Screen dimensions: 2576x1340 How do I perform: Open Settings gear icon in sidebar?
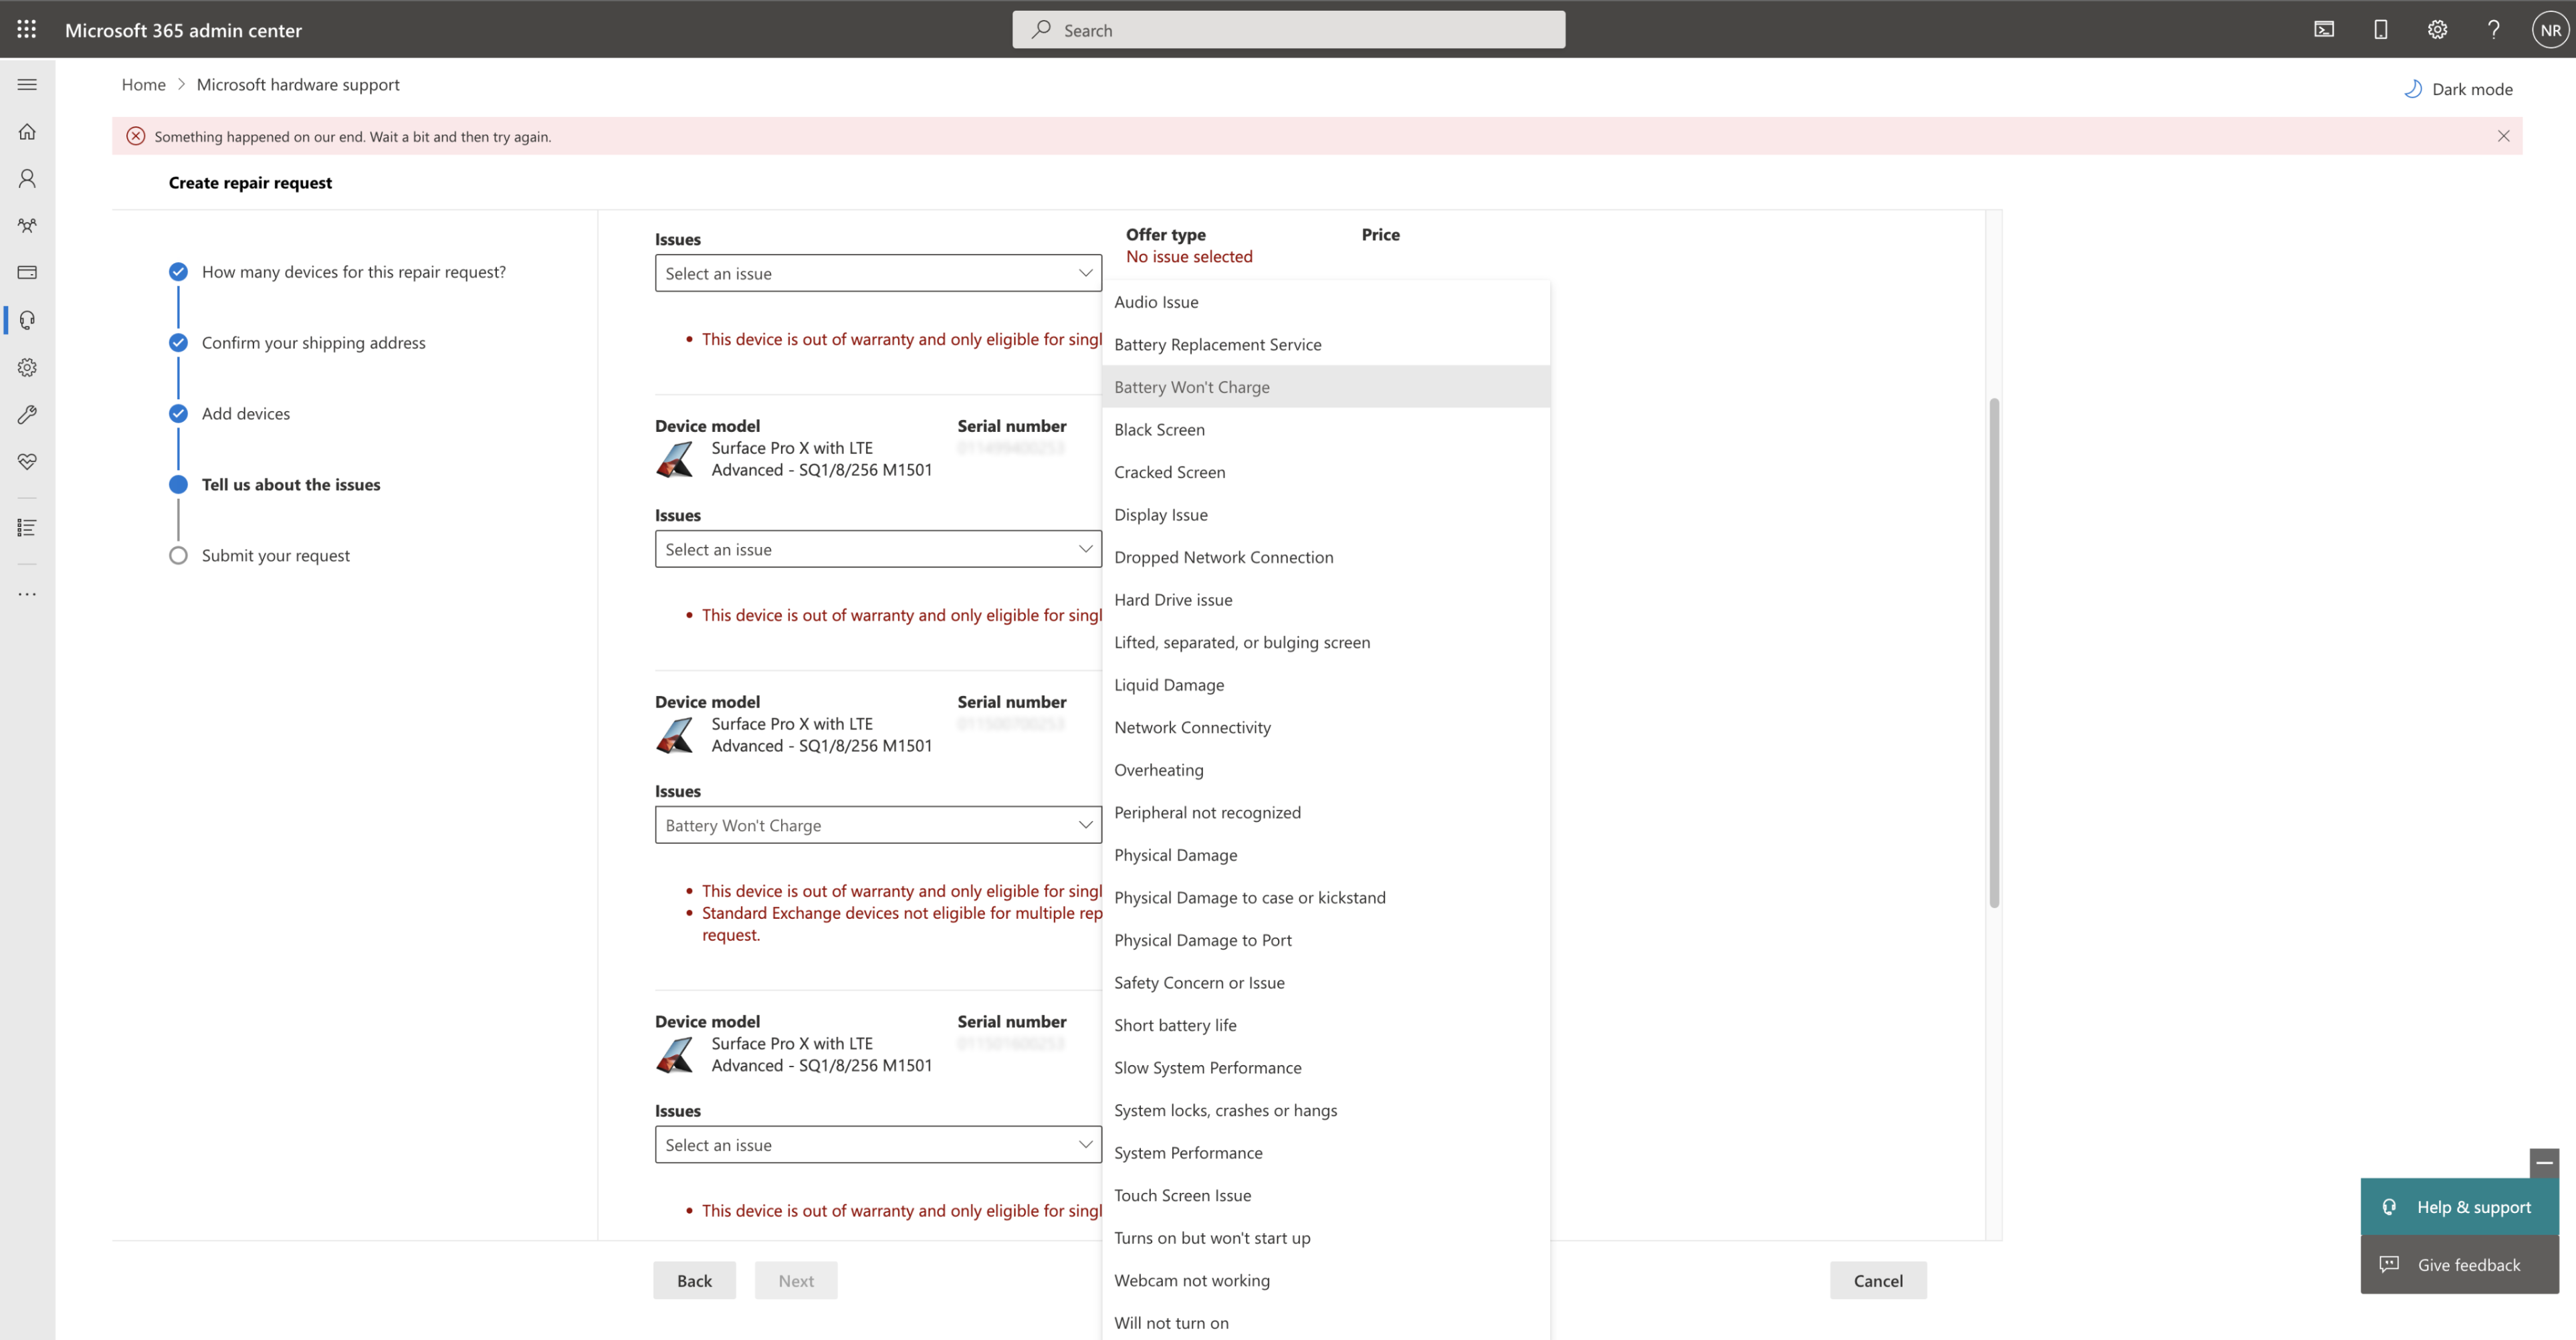(x=27, y=367)
